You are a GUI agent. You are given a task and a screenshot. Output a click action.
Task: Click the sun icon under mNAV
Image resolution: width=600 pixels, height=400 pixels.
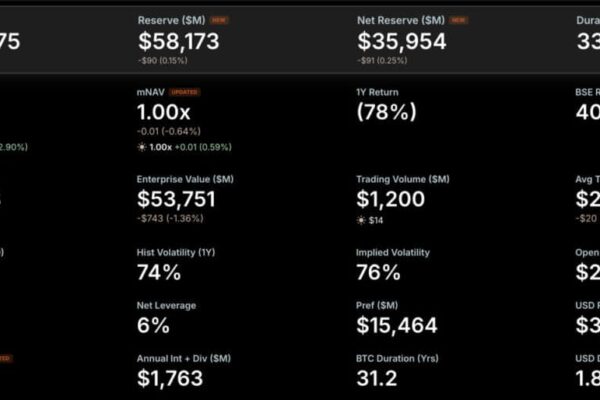(142, 147)
